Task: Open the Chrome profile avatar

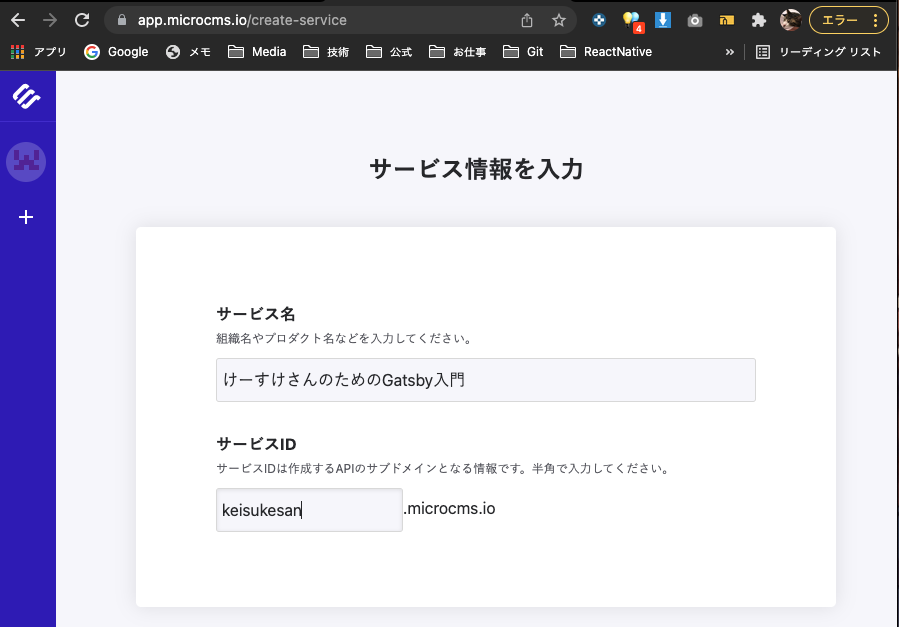Action: (x=791, y=20)
